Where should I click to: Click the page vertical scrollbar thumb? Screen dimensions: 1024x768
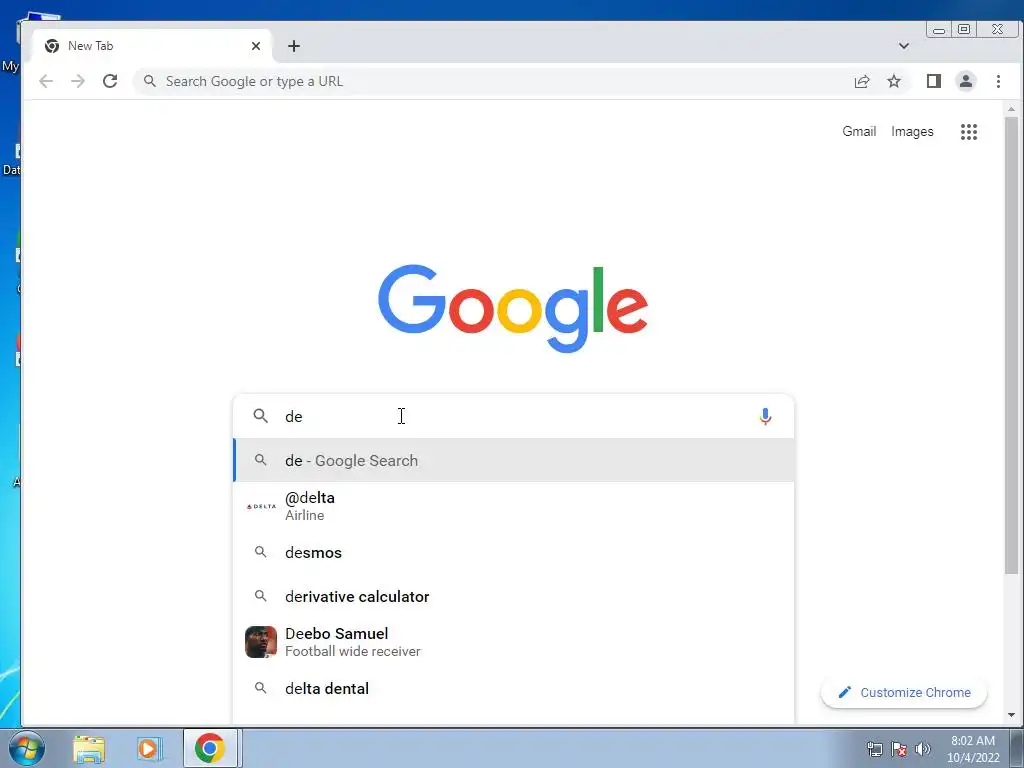(1012, 345)
